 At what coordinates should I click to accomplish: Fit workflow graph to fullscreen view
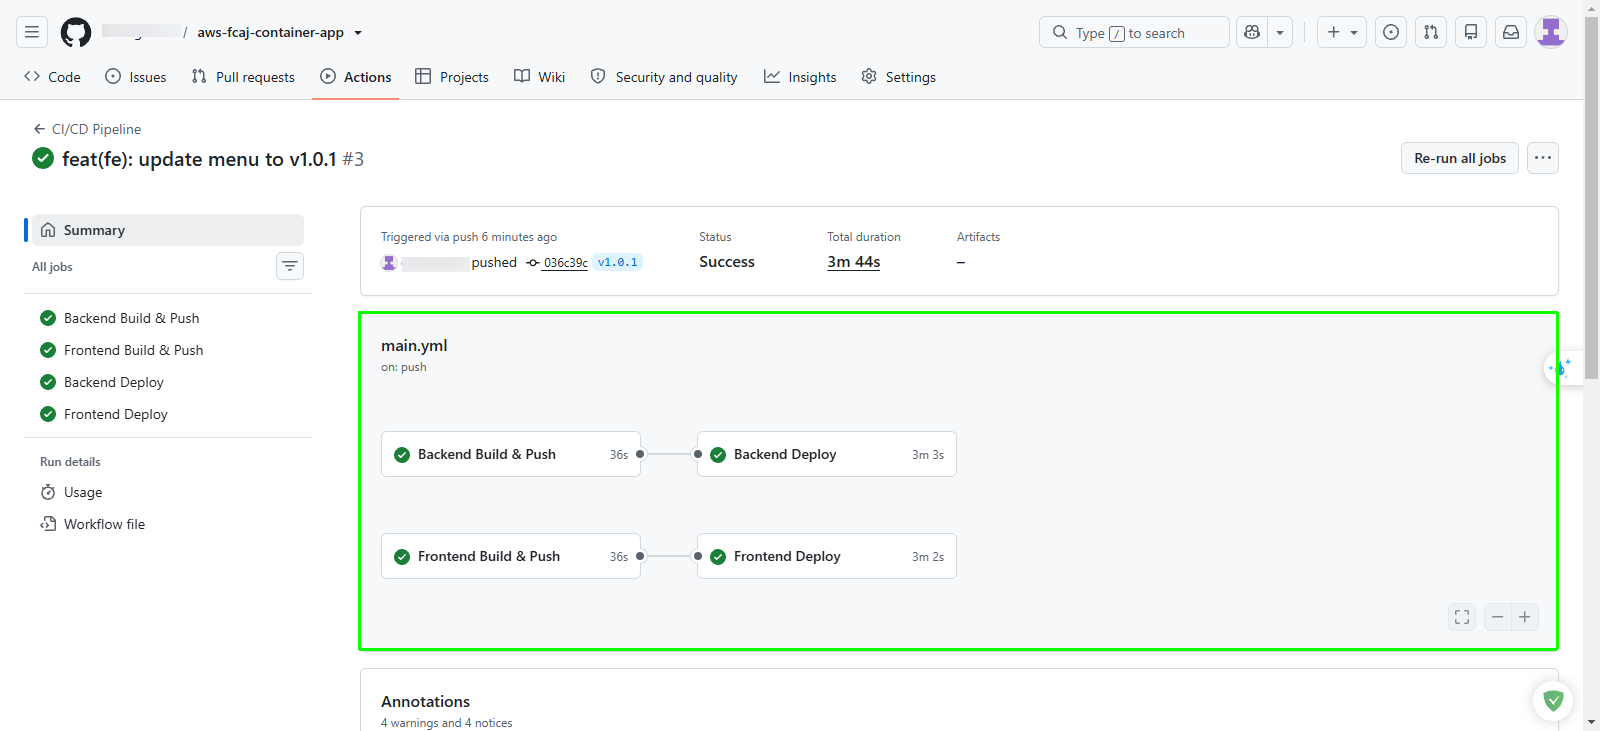1462,617
